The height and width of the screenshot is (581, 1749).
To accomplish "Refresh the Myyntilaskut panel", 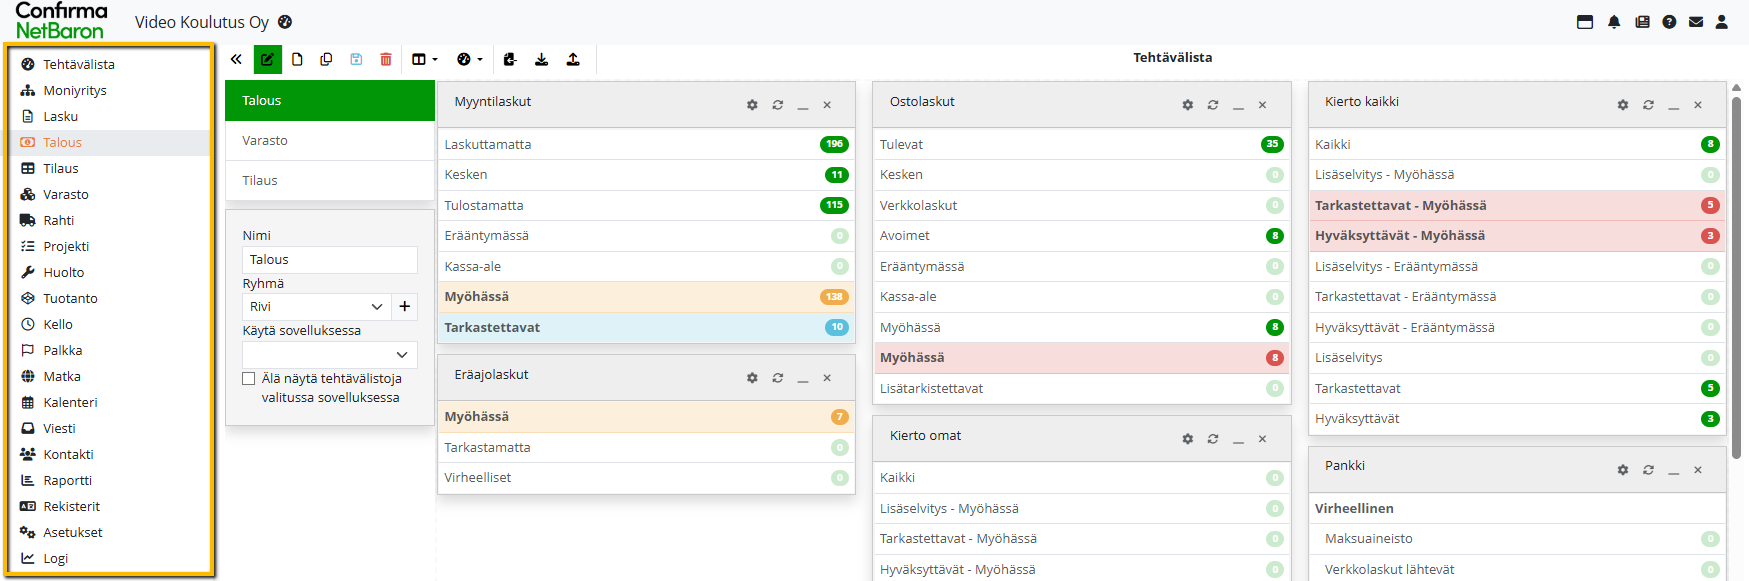I will click(777, 105).
